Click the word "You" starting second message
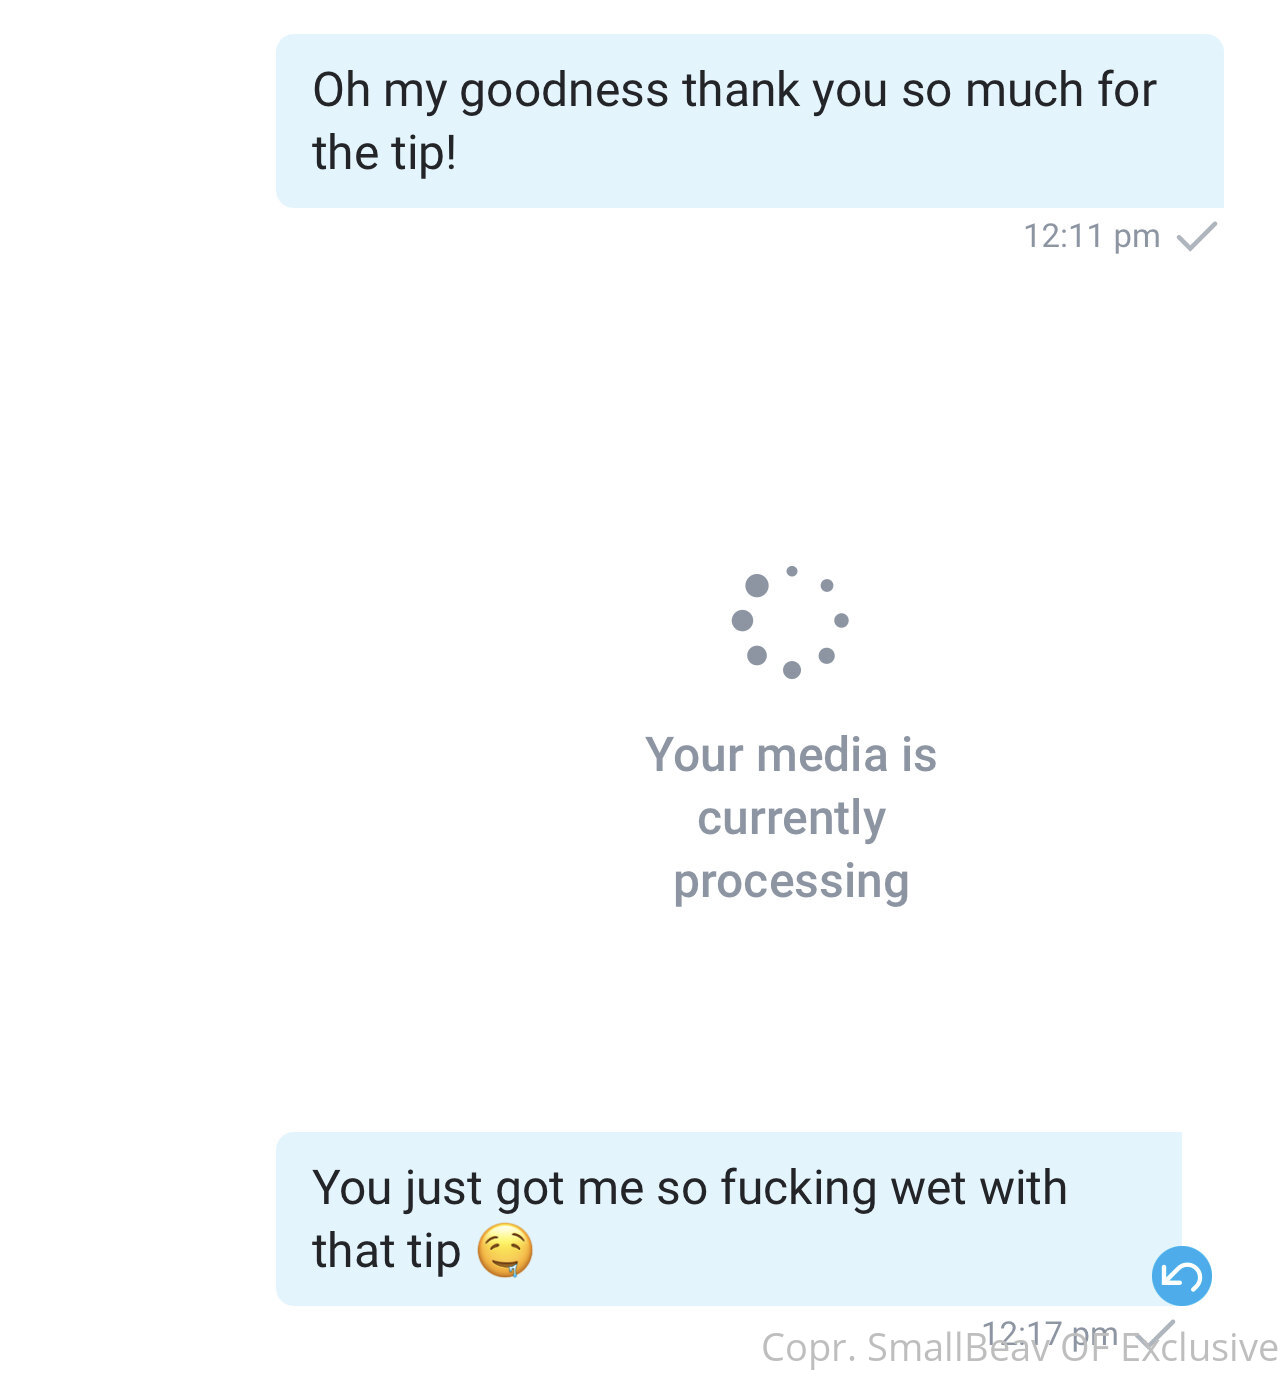 pyautogui.click(x=351, y=1187)
